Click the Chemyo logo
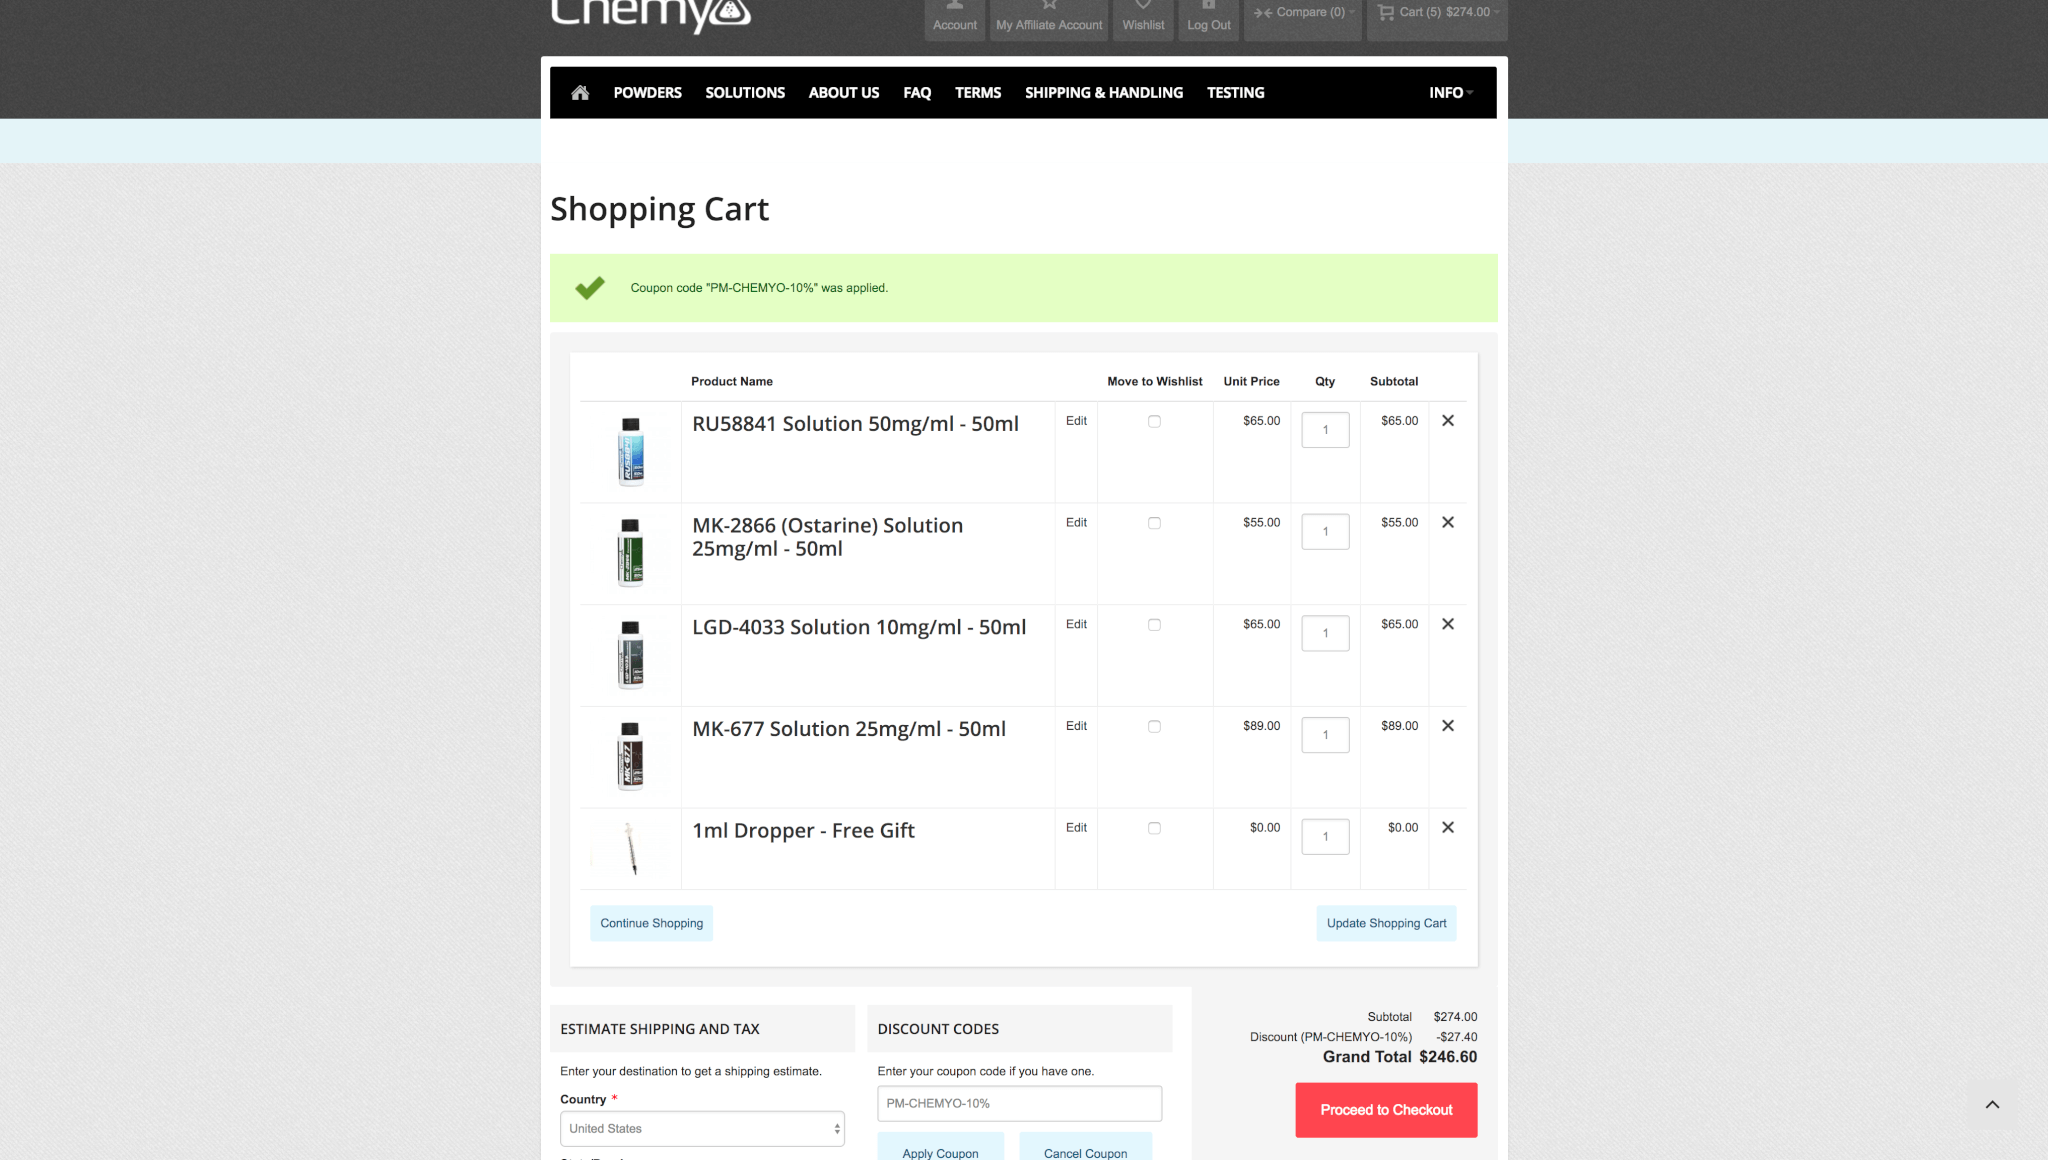Viewport: 2048px width, 1160px height. coord(650,14)
